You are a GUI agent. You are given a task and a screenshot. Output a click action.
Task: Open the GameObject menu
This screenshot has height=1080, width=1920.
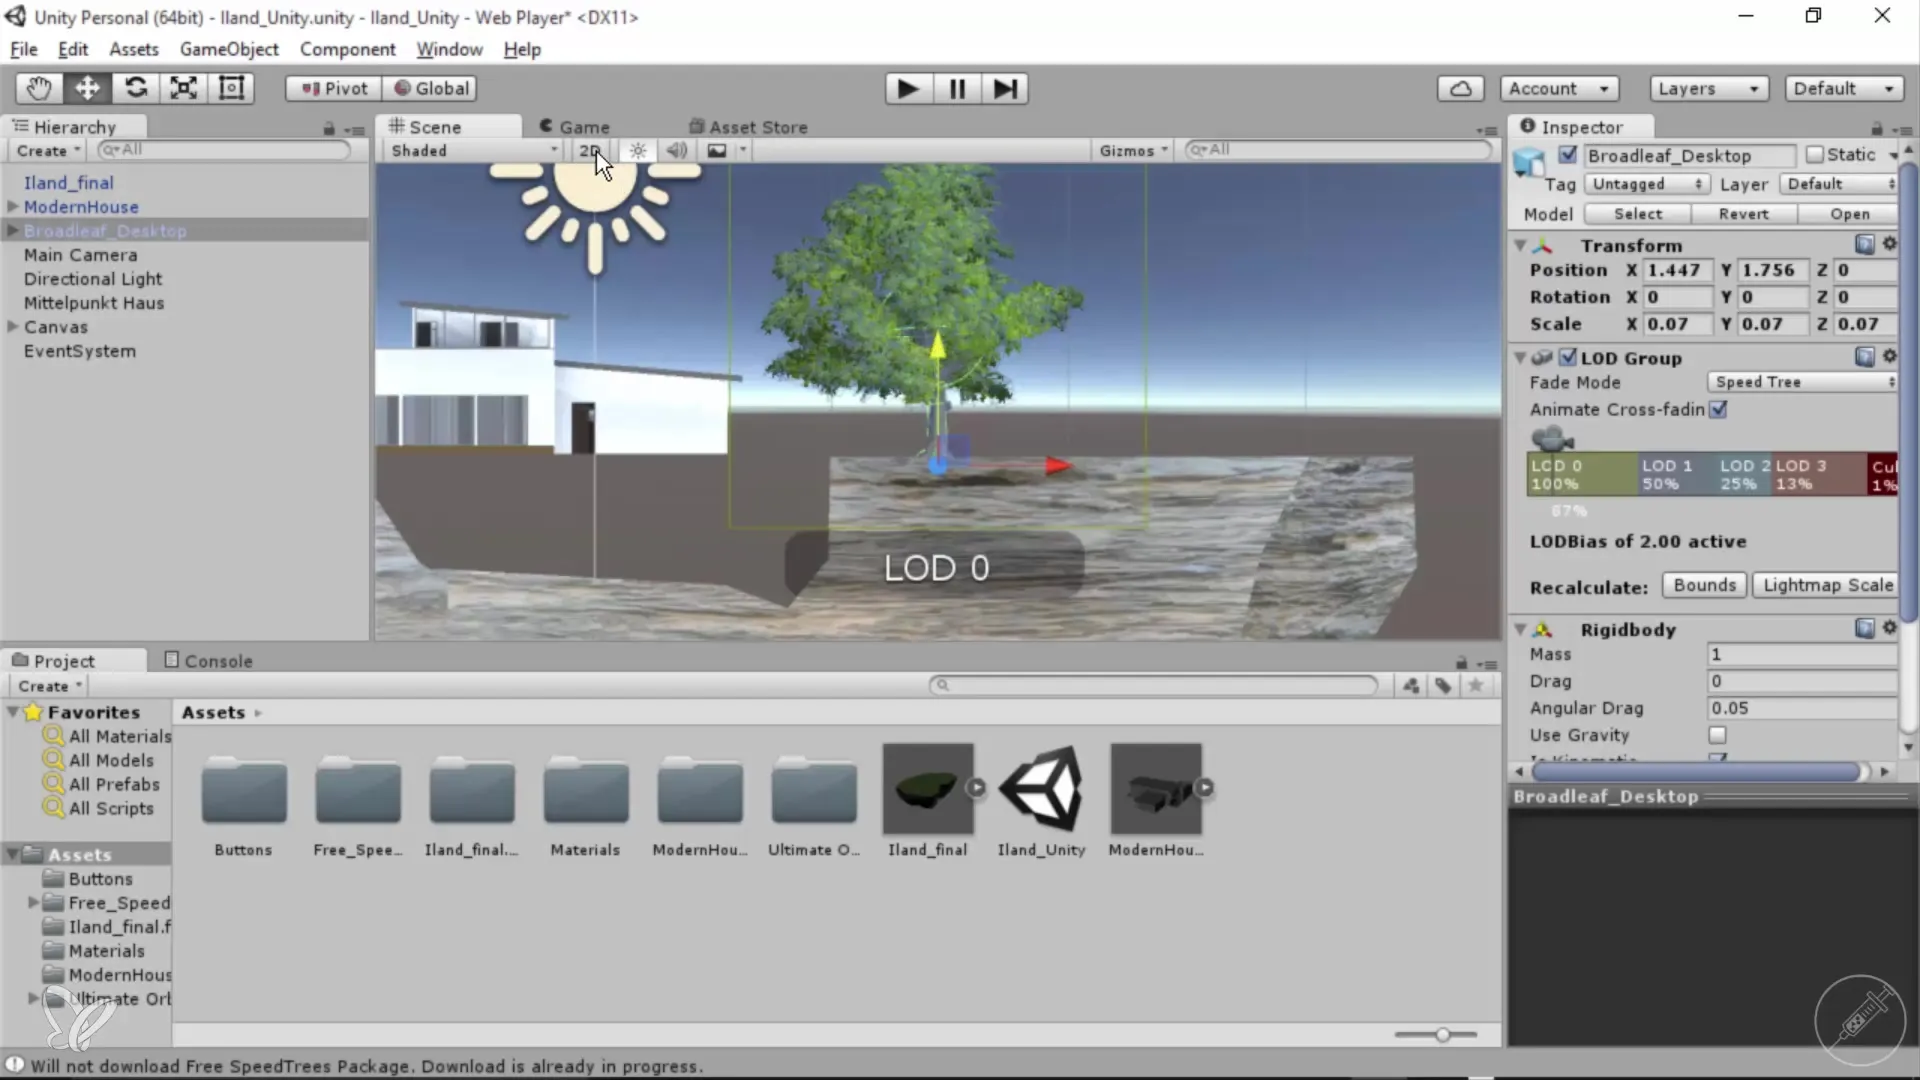[229, 49]
